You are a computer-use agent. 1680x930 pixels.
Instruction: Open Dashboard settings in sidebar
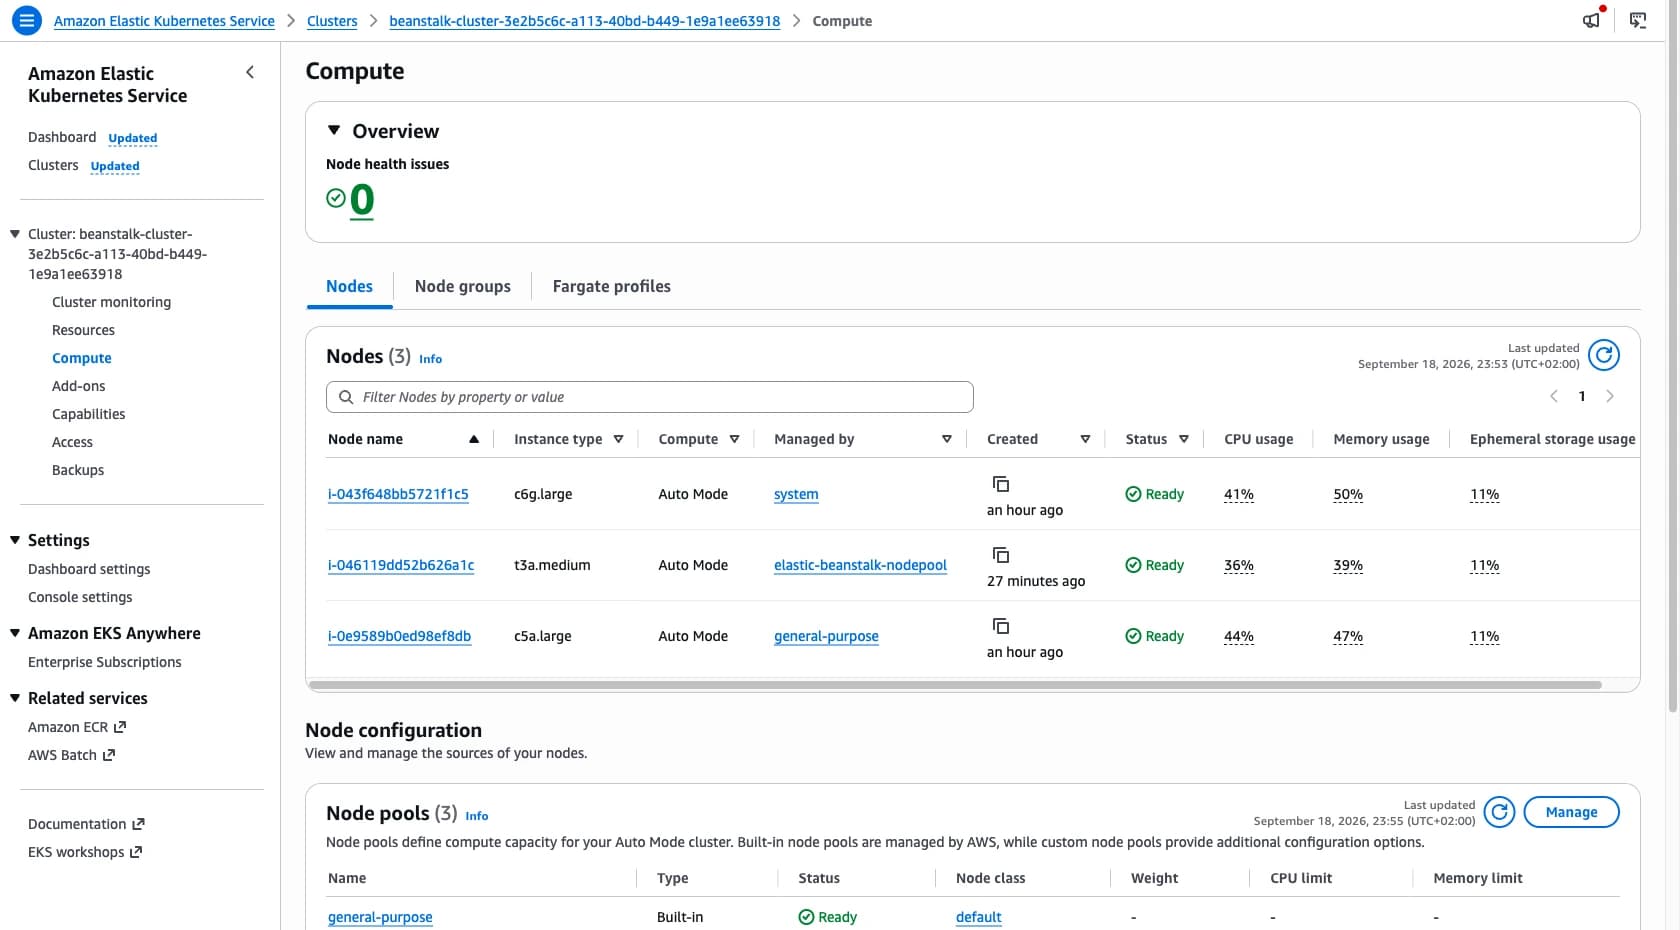[x=89, y=569]
